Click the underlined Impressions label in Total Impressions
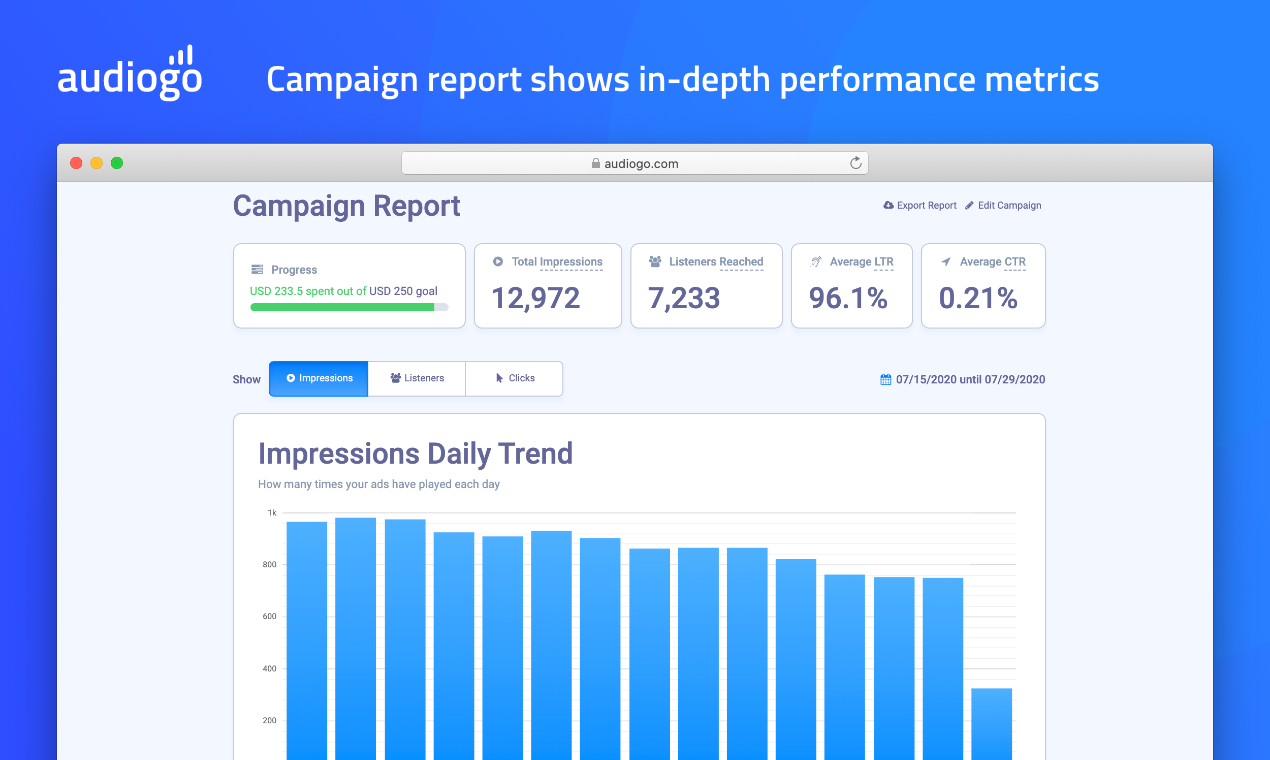This screenshot has height=760, width=1270. click(571, 262)
